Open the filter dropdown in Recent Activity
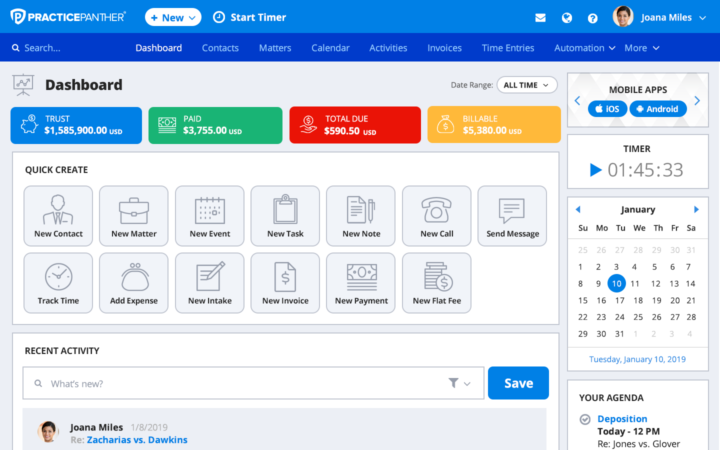 459,383
